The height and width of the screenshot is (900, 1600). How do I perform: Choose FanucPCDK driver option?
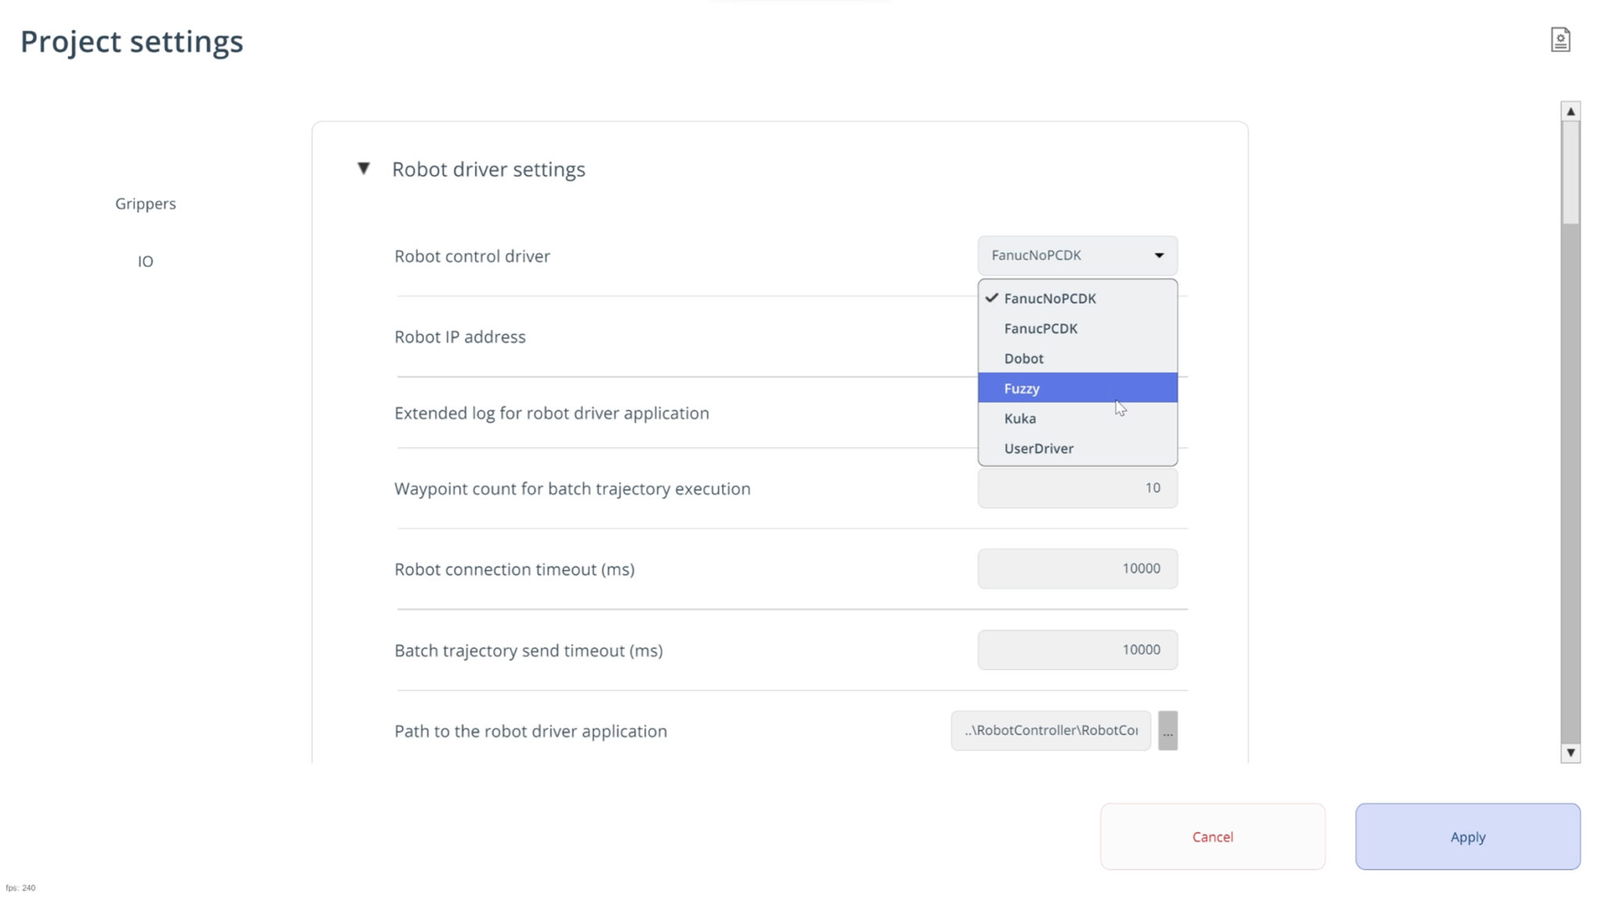click(1040, 328)
